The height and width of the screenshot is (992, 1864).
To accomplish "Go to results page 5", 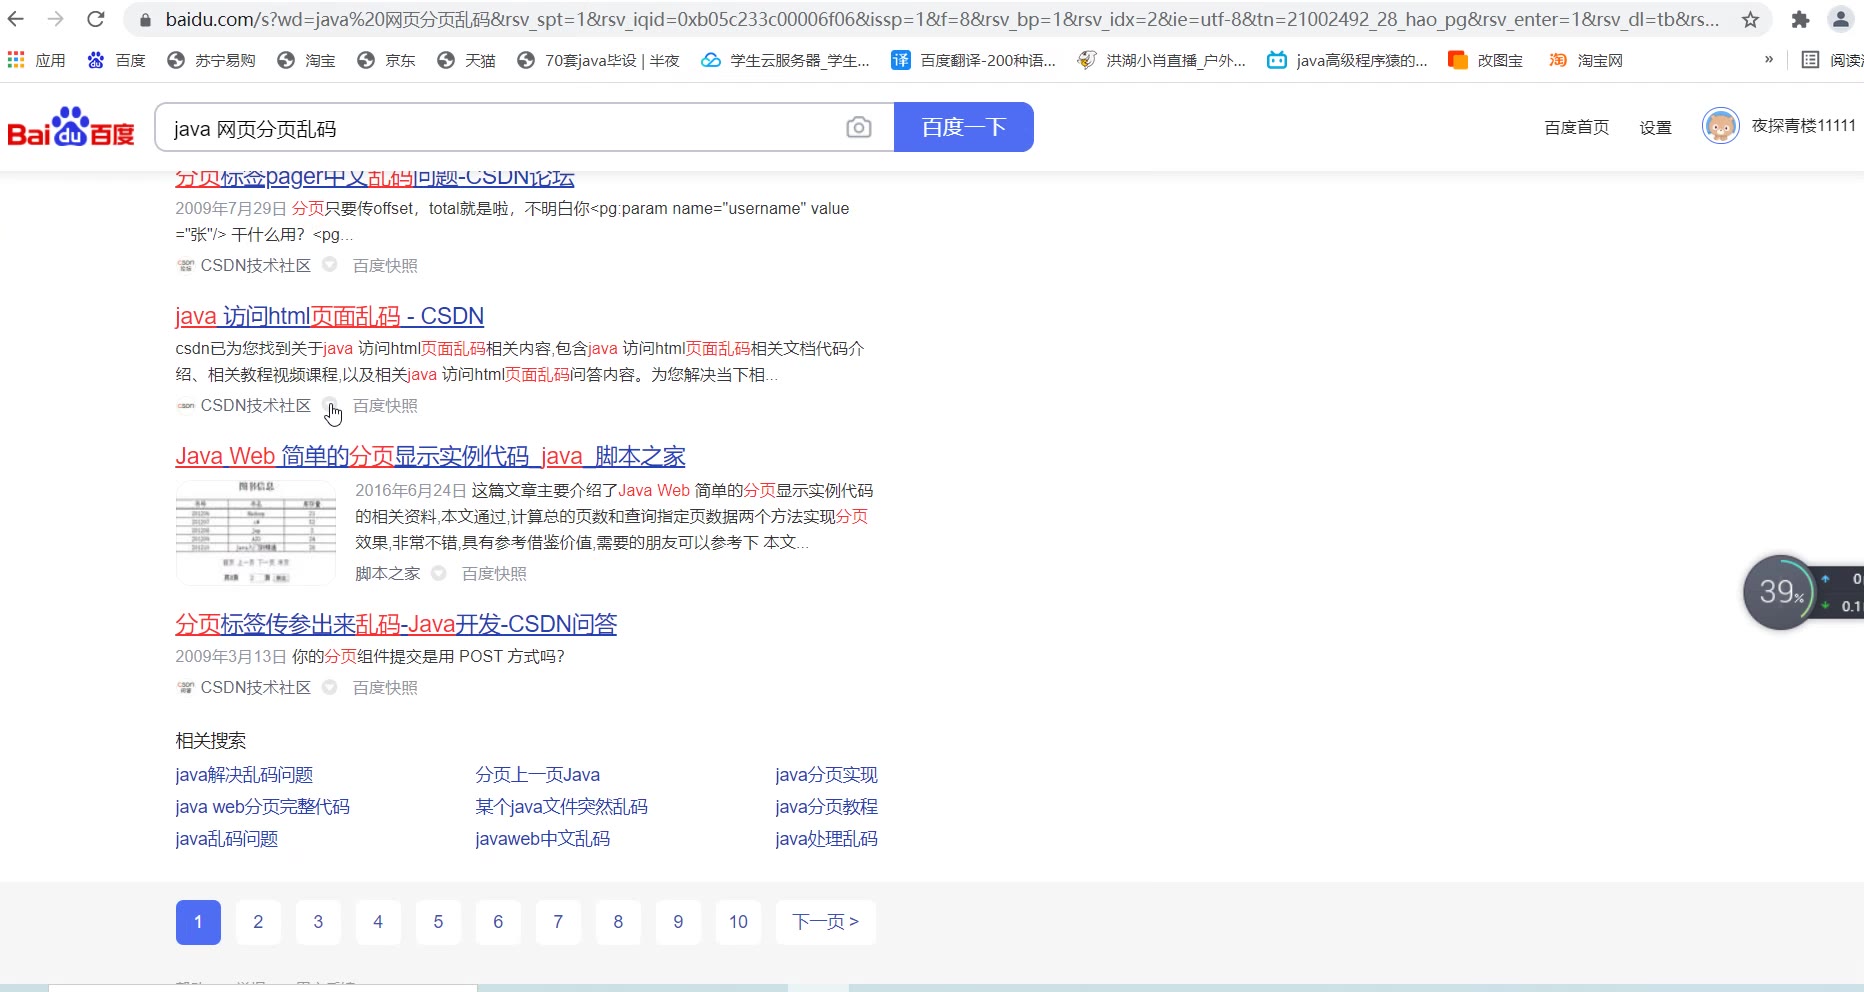I will click(438, 922).
